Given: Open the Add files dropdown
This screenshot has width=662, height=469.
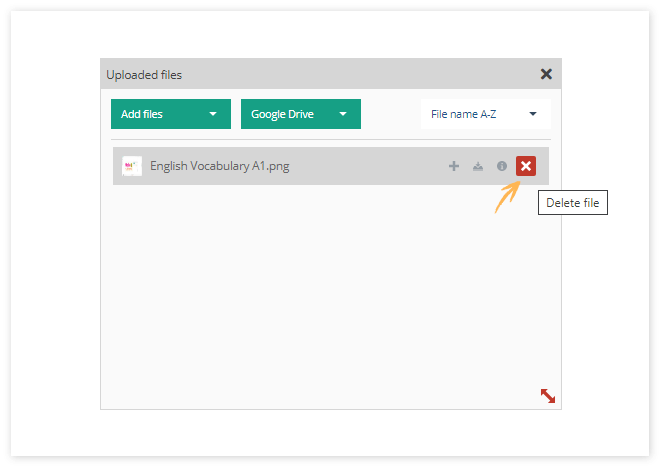Looking at the screenshot, I should [x=171, y=114].
